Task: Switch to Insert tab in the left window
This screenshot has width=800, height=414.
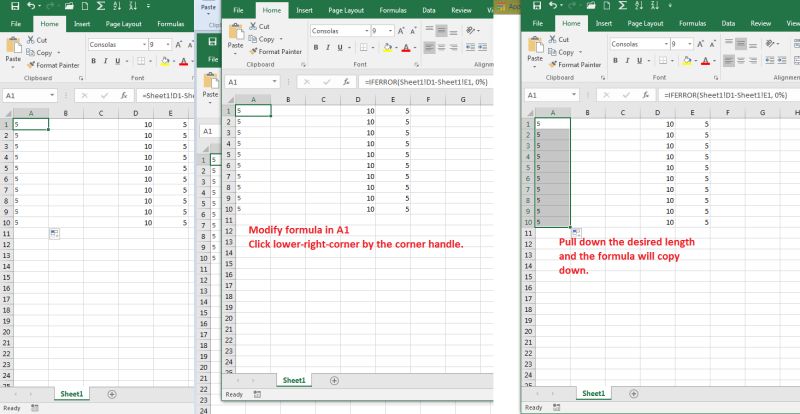Action: coord(82,24)
